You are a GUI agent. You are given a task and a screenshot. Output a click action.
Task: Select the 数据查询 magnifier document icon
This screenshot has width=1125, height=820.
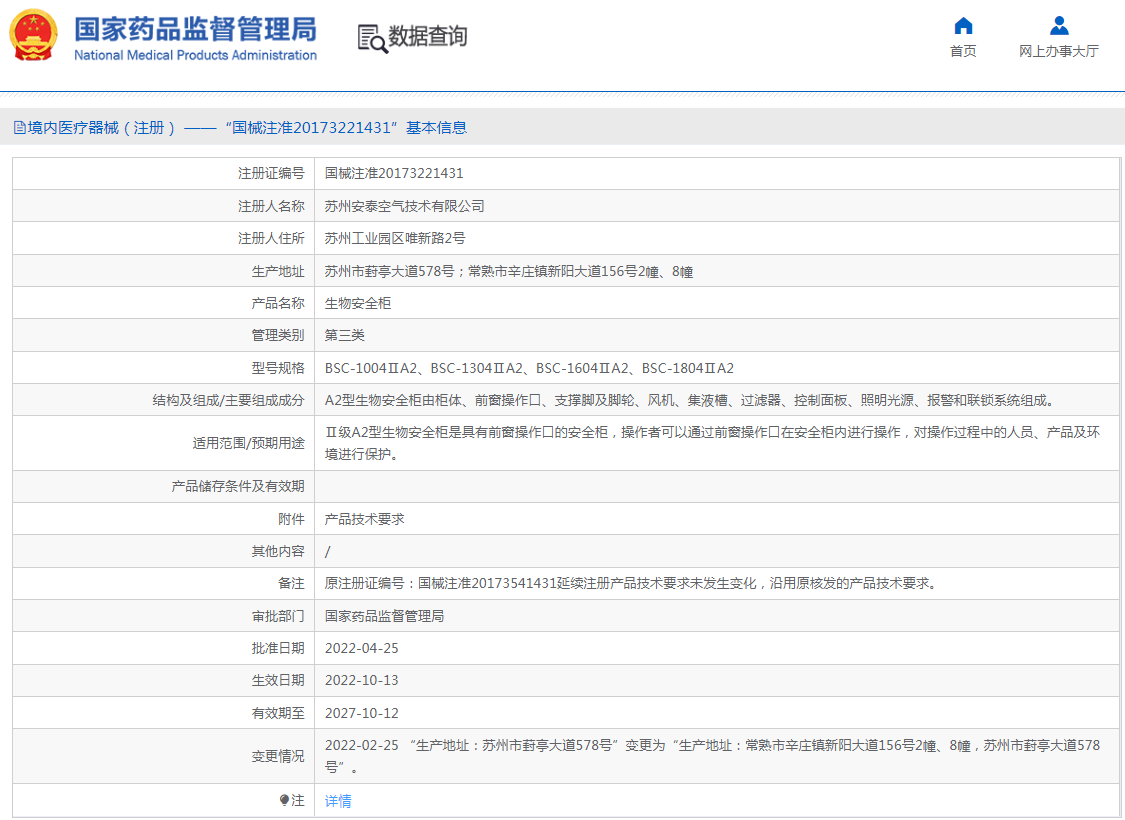tap(371, 38)
